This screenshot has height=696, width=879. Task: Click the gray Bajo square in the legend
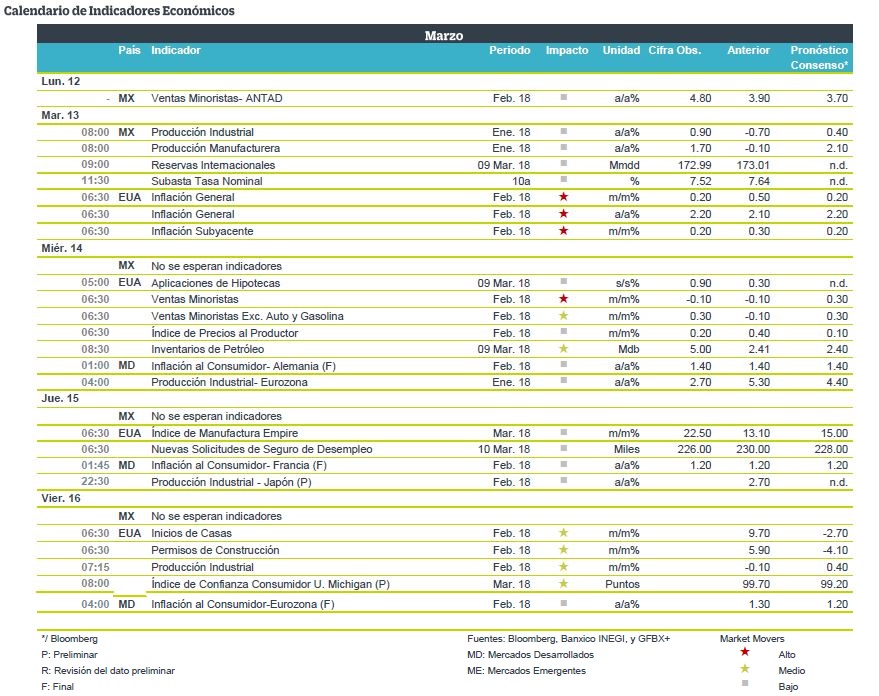(744, 683)
